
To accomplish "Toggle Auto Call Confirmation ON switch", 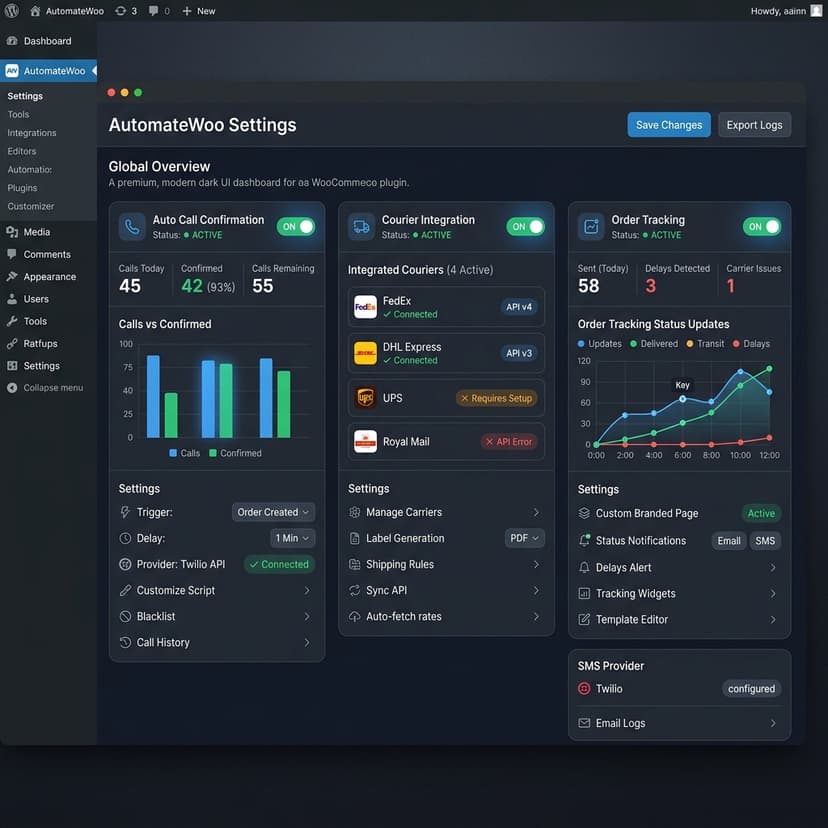I will (x=296, y=227).
